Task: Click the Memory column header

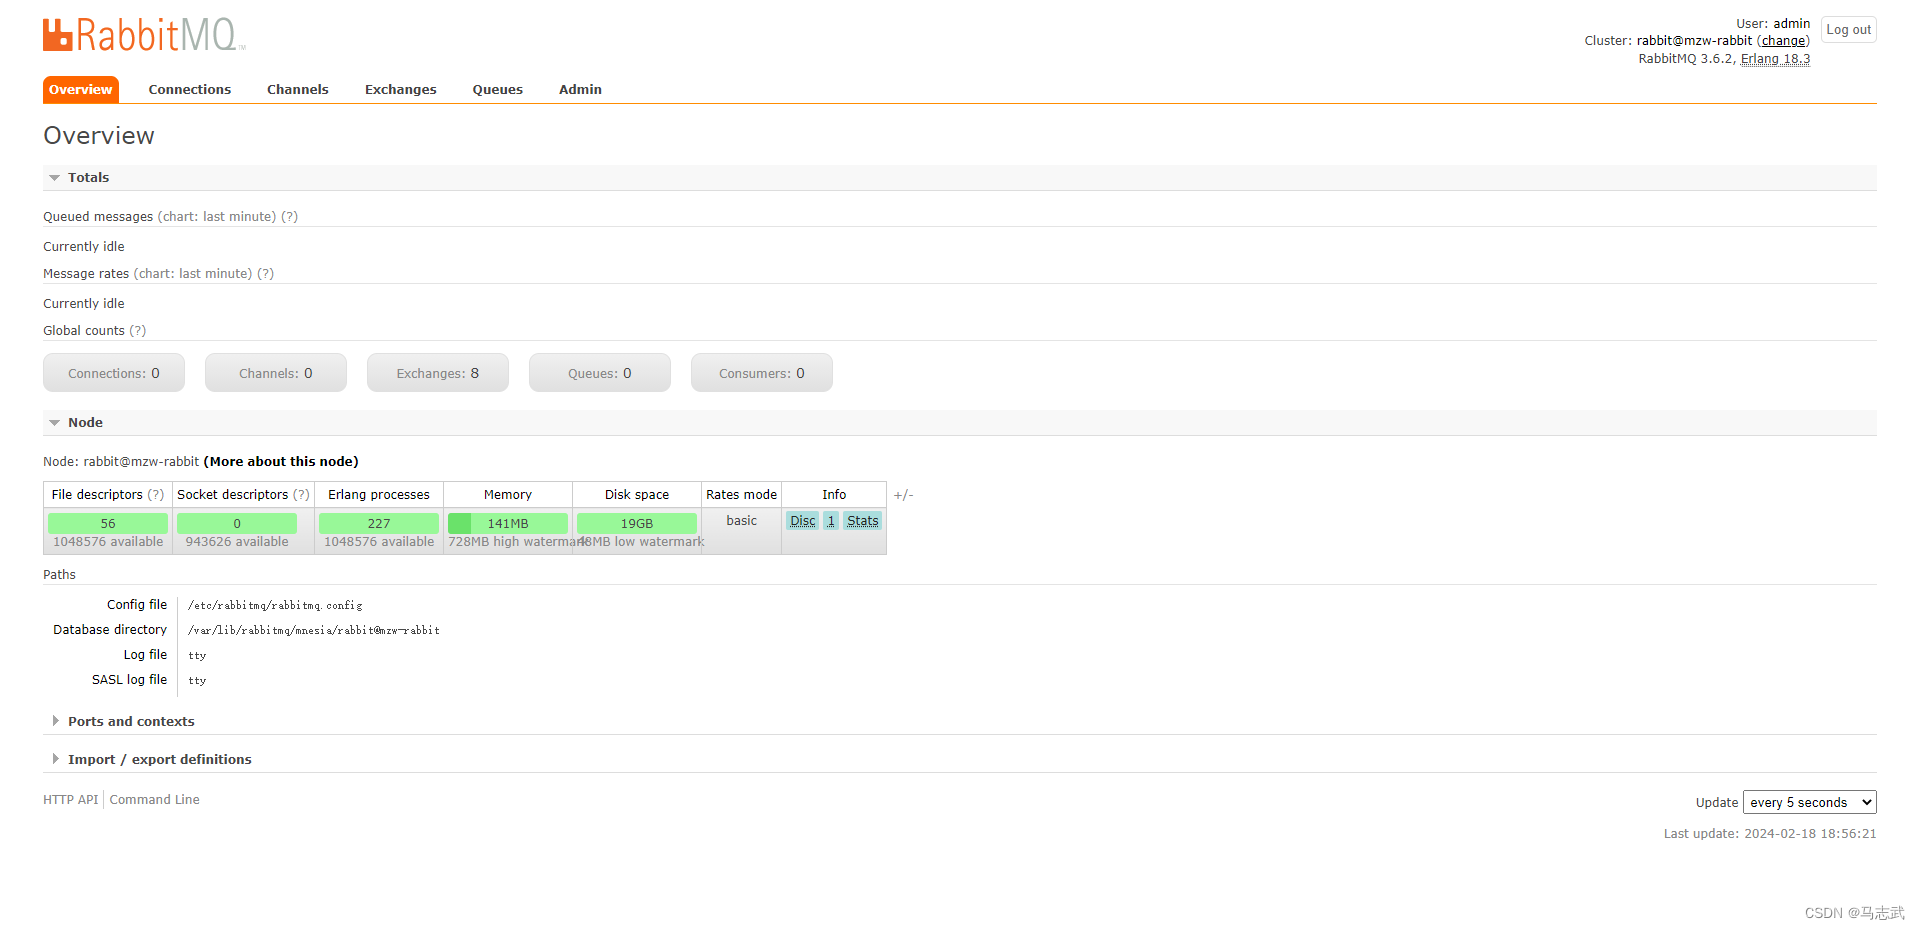Action: (508, 495)
